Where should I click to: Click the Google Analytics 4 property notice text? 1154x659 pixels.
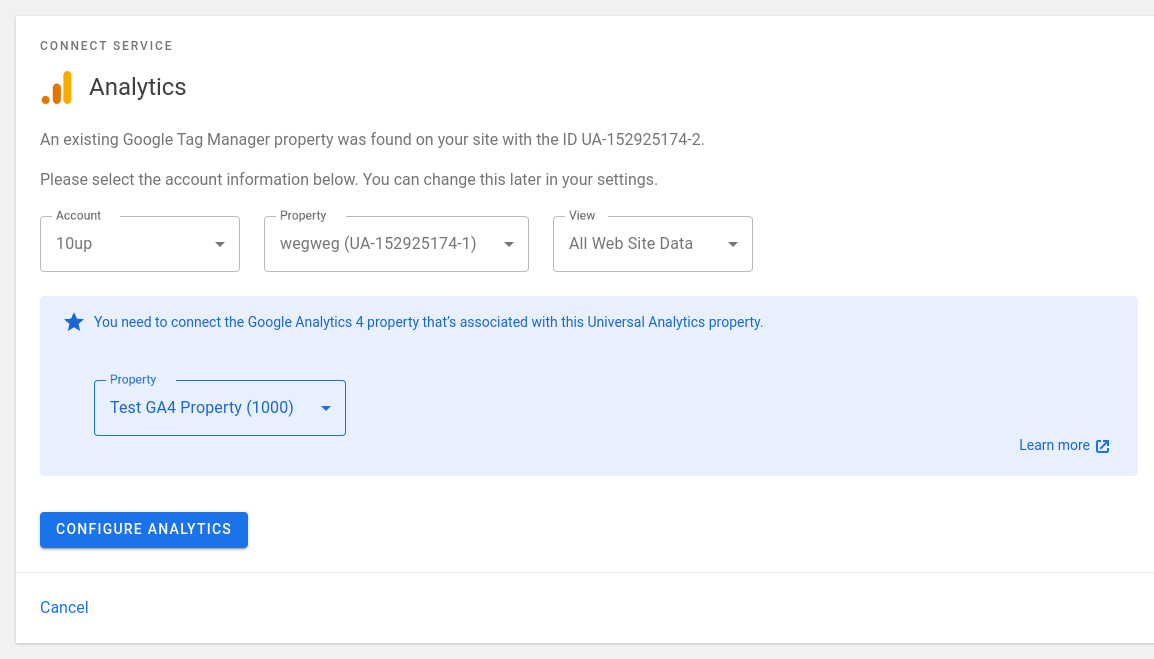coord(428,323)
